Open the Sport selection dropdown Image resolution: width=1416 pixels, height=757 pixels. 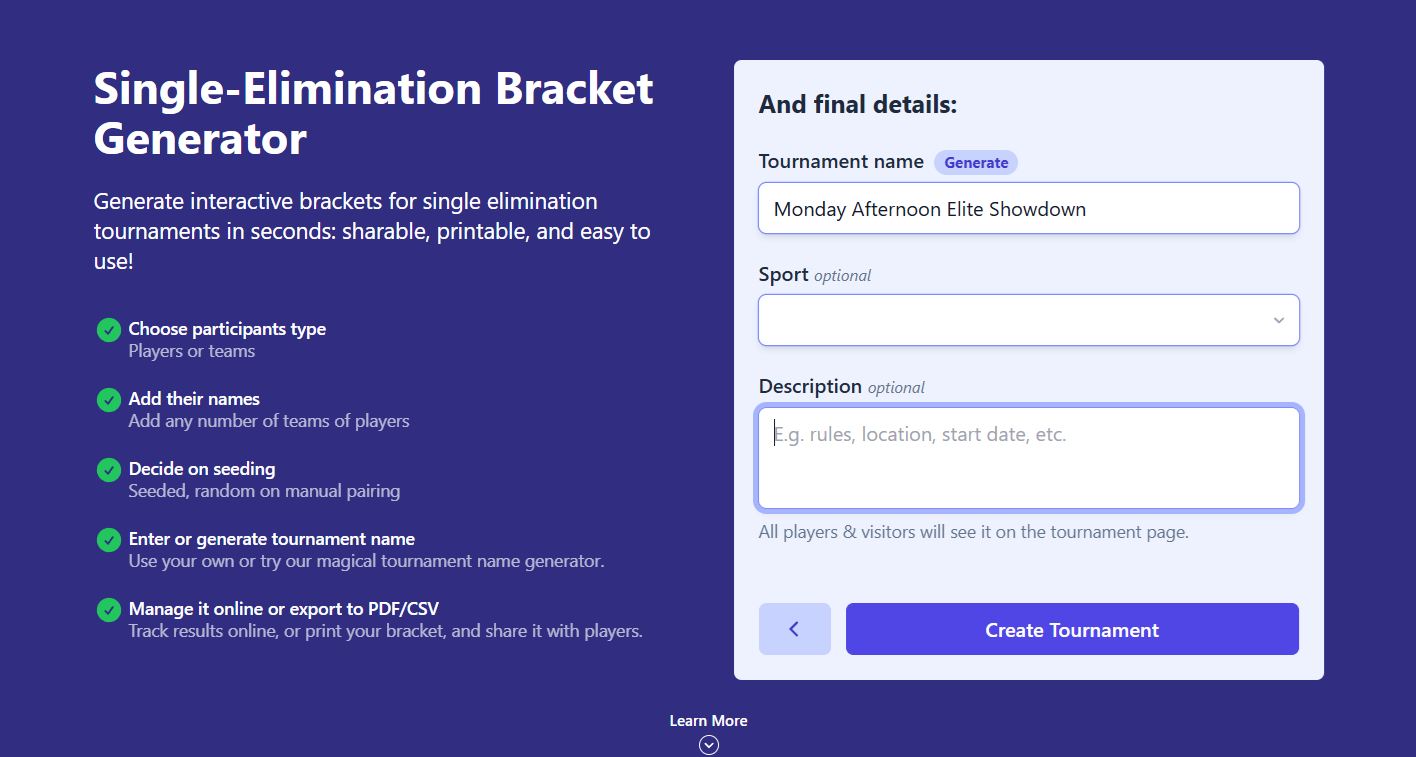[x=1028, y=320]
